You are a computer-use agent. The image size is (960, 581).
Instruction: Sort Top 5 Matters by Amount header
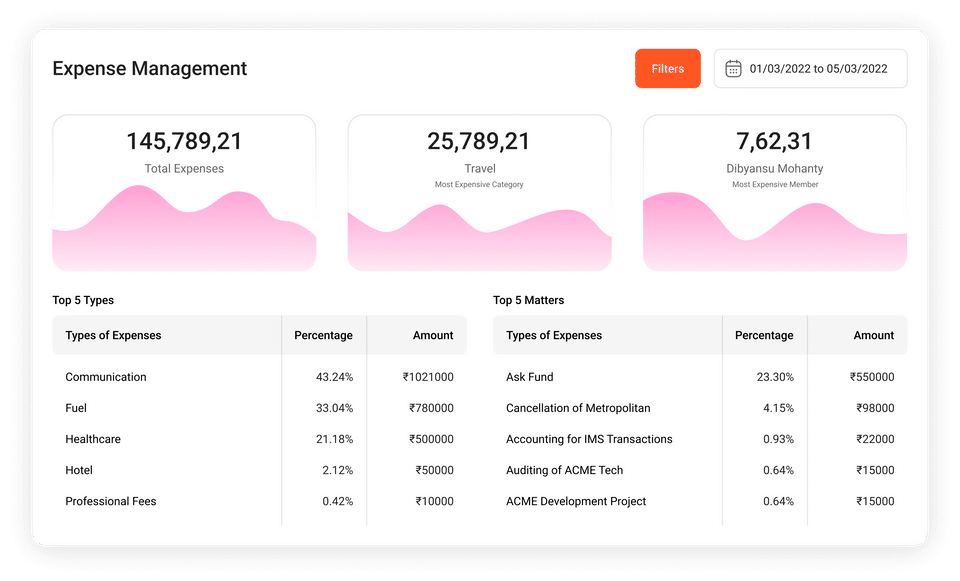click(x=874, y=336)
